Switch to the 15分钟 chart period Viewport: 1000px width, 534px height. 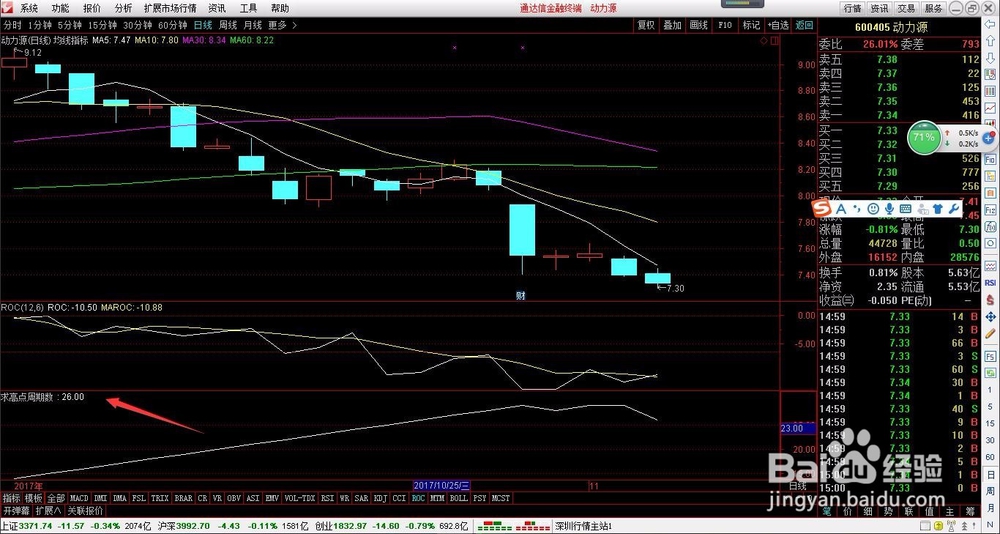pos(102,26)
